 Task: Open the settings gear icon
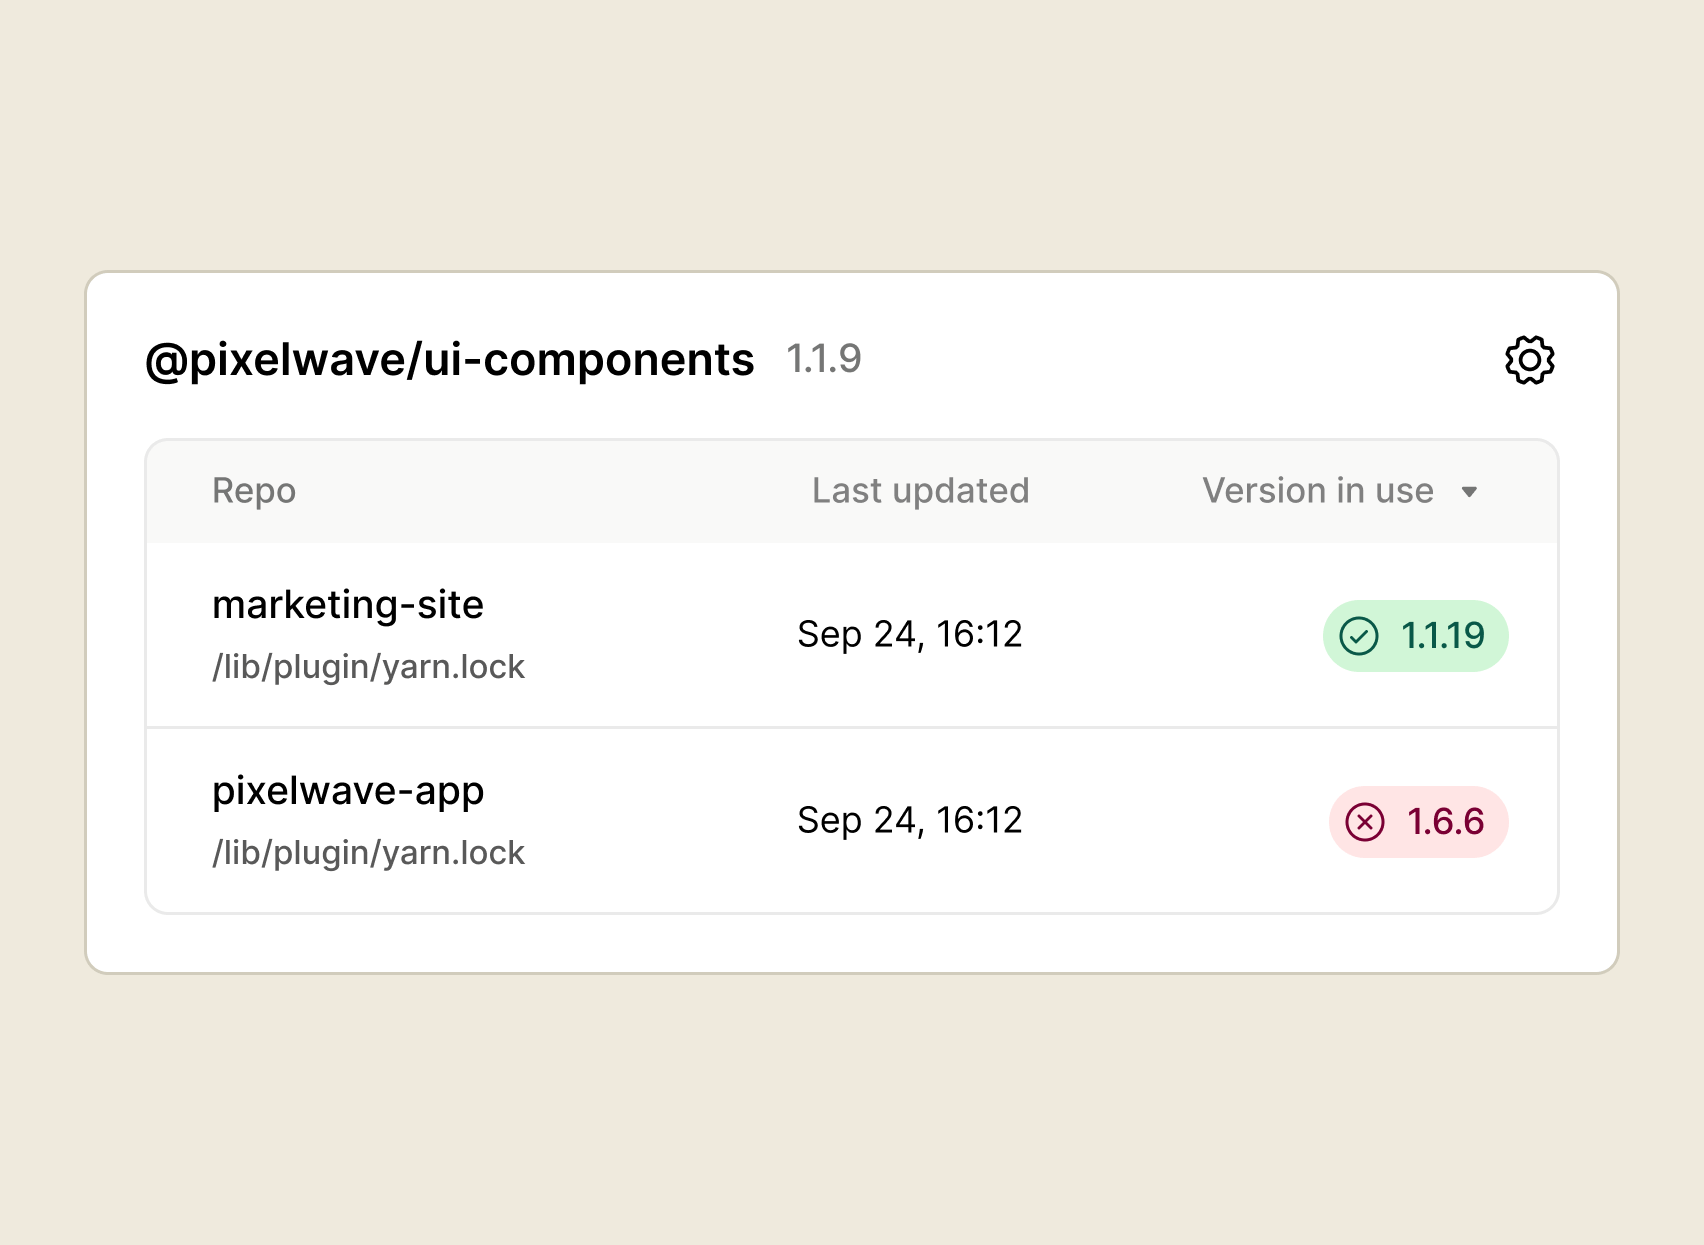click(1529, 360)
